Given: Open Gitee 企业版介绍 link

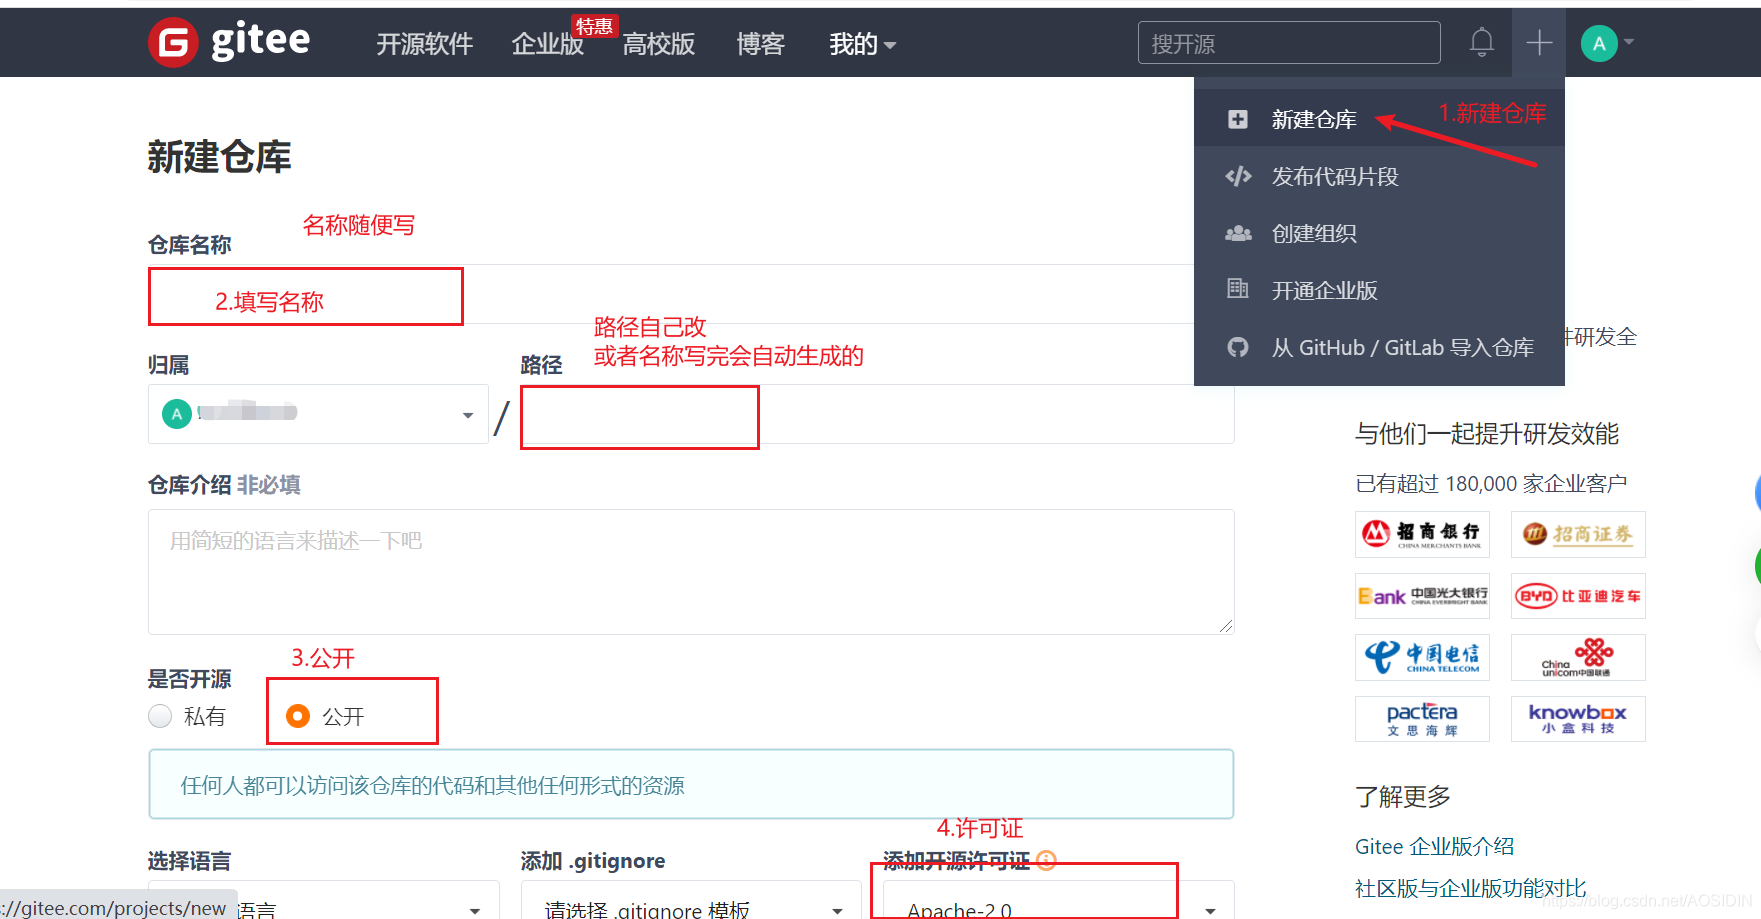Looking at the screenshot, I should (x=1435, y=846).
